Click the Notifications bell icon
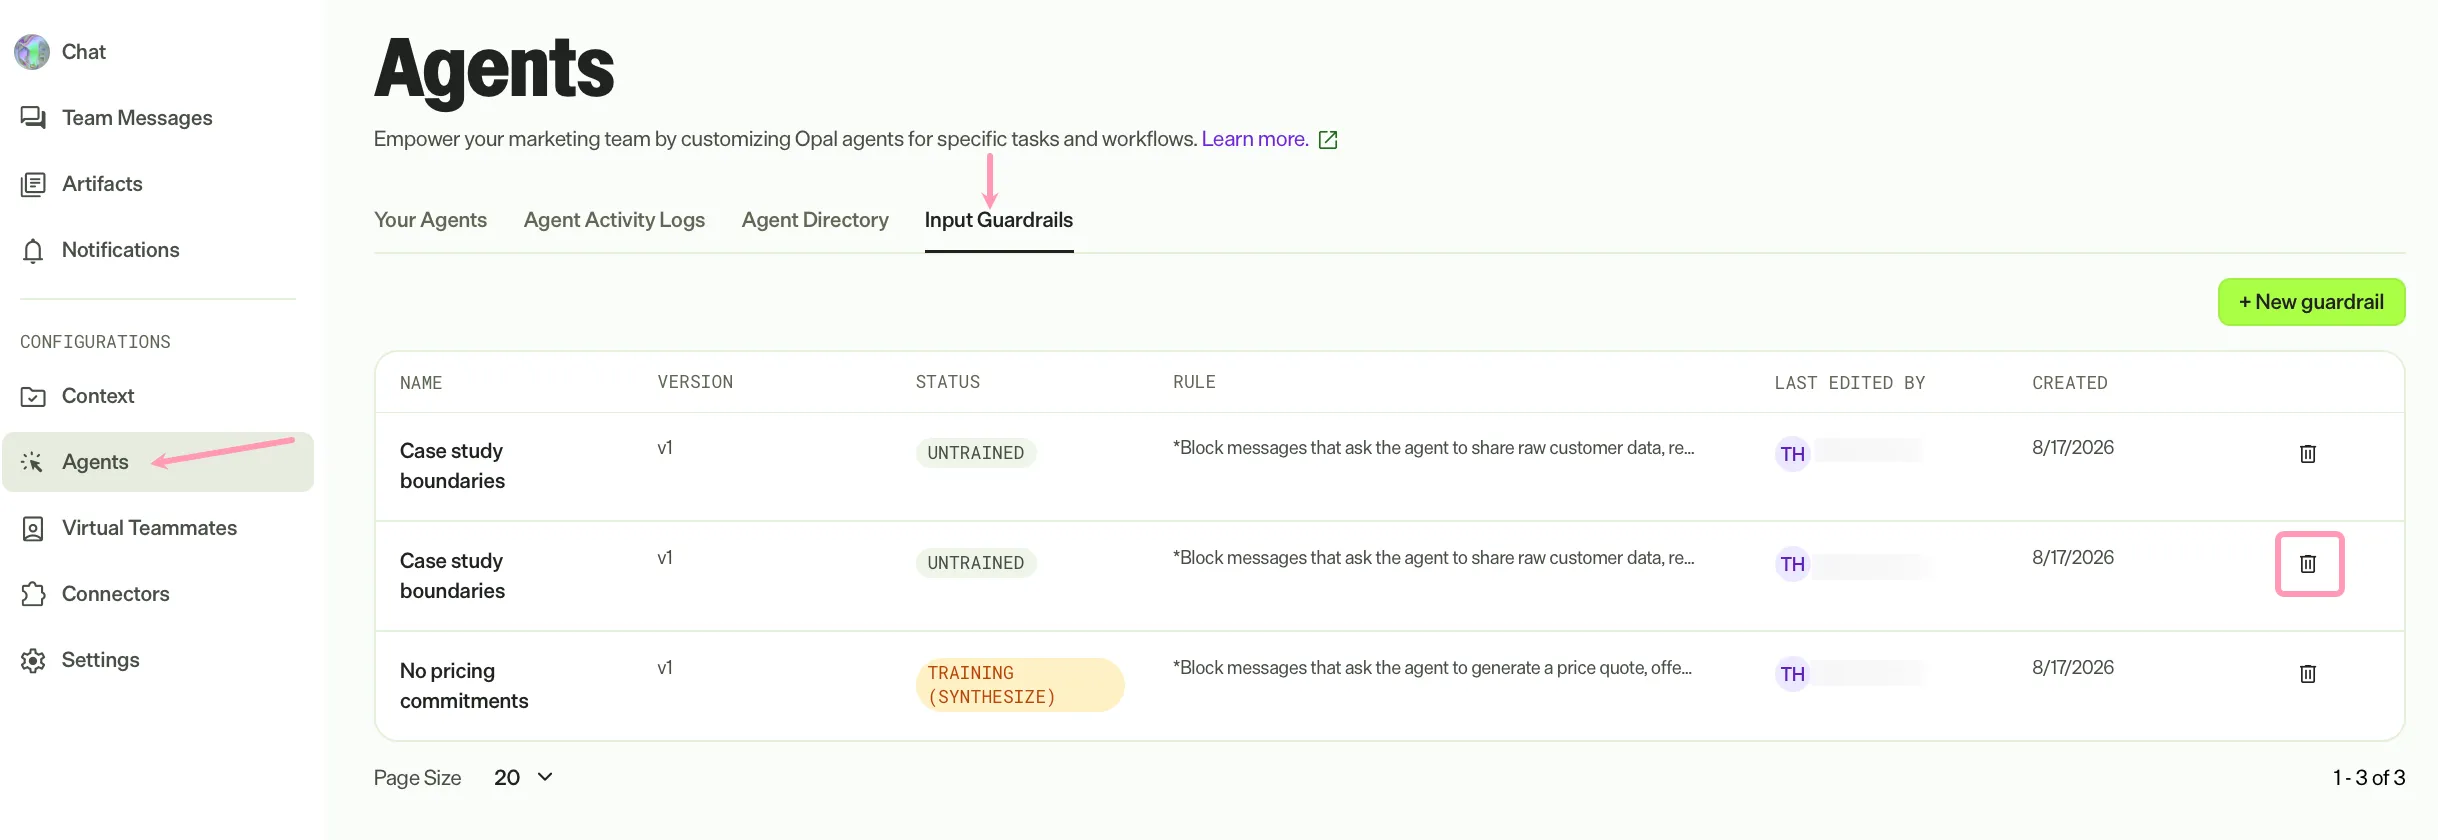 point(33,250)
